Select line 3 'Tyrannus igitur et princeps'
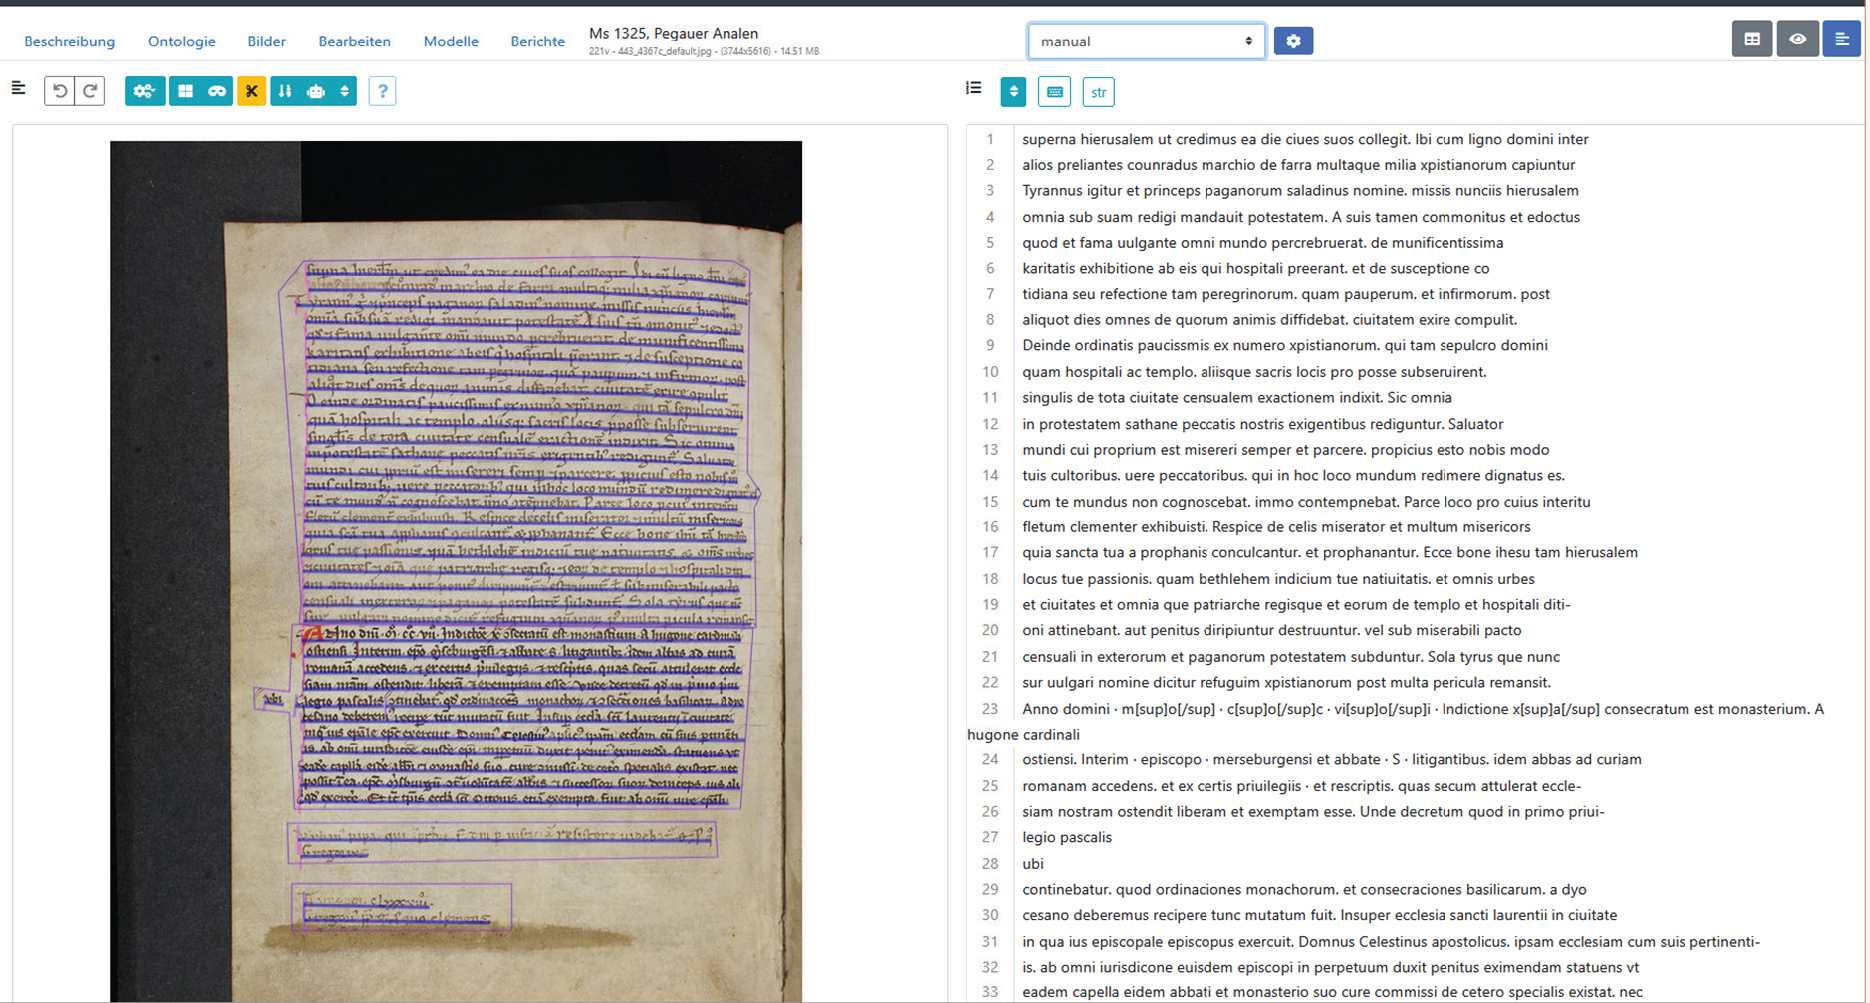The image size is (1870, 1003). tap(1300, 190)
